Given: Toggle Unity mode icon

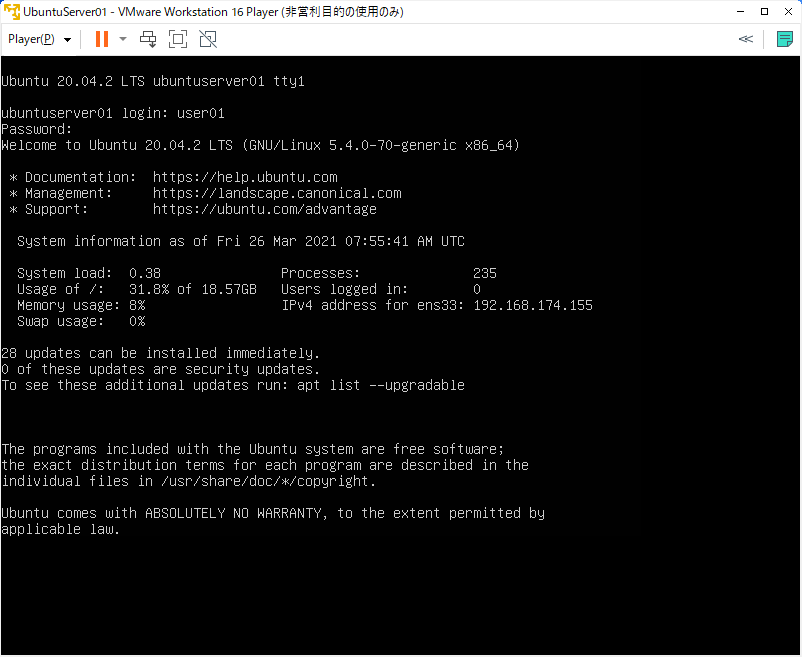Looking at the screenshot, I should [208, 39].
